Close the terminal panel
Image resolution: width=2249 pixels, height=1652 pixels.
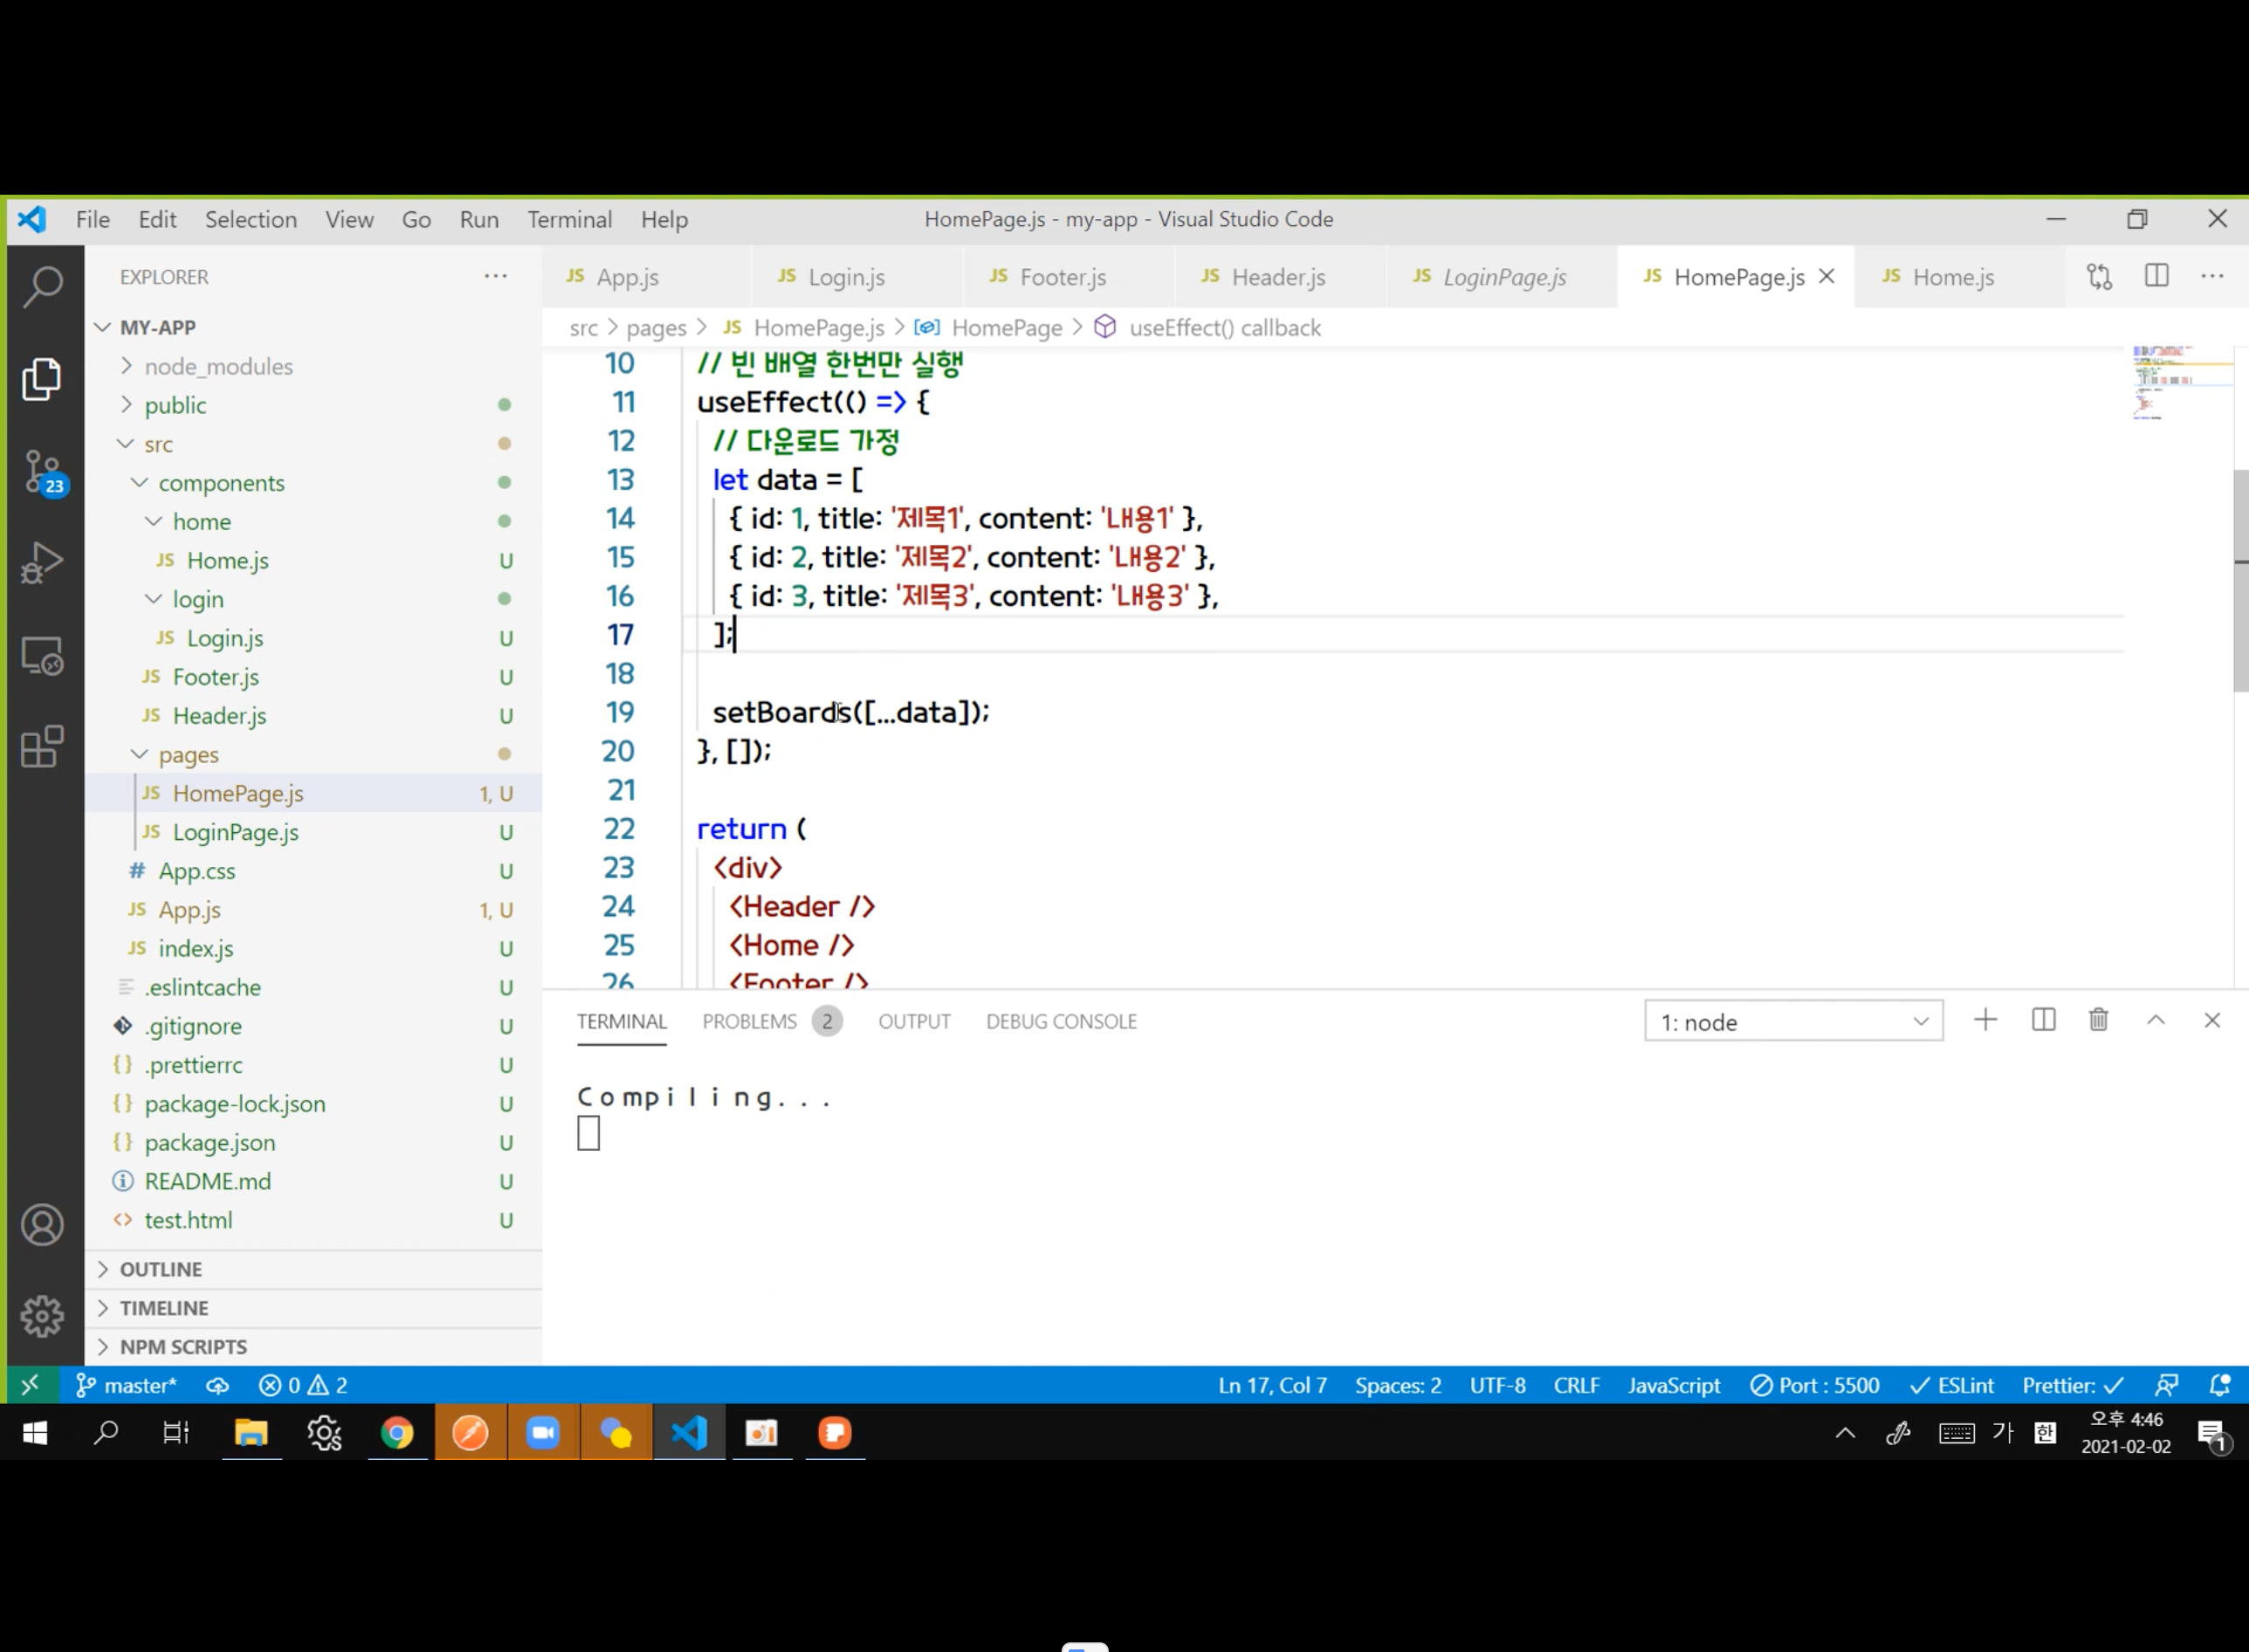pyautogui.click(x=2212, y=1020)
